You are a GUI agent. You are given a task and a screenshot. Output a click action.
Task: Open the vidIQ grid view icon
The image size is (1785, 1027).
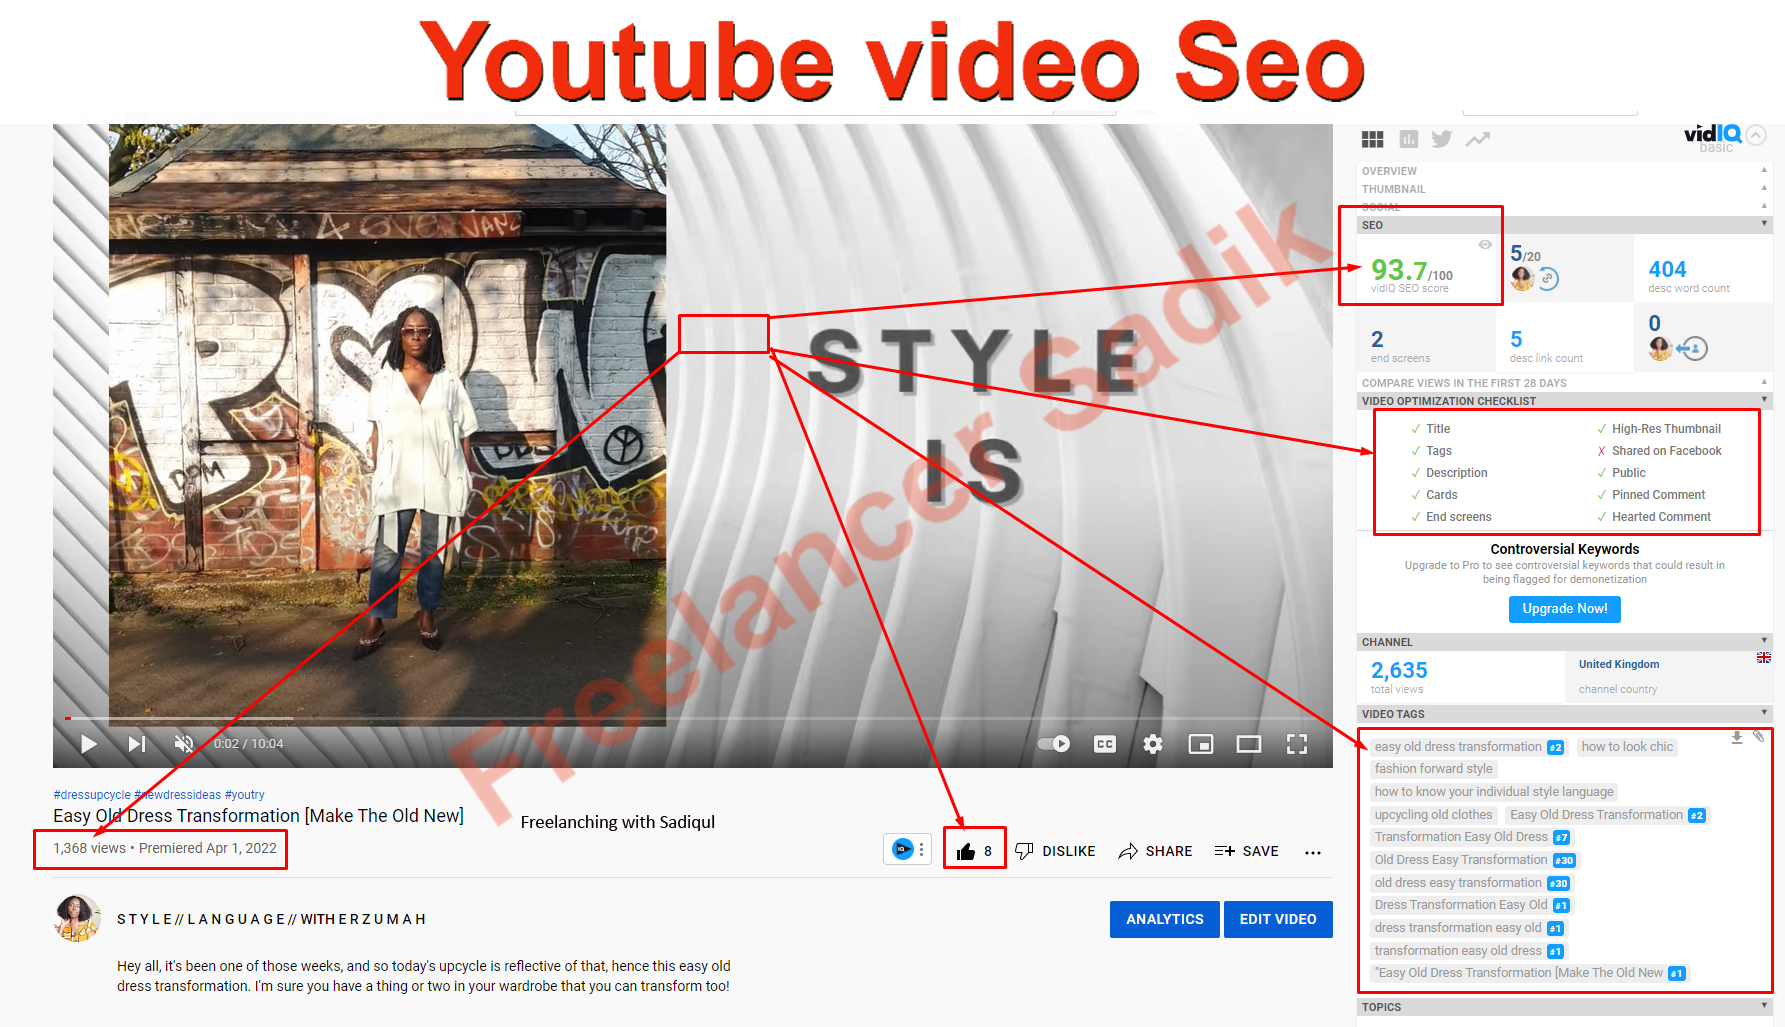click(1373, 139)
